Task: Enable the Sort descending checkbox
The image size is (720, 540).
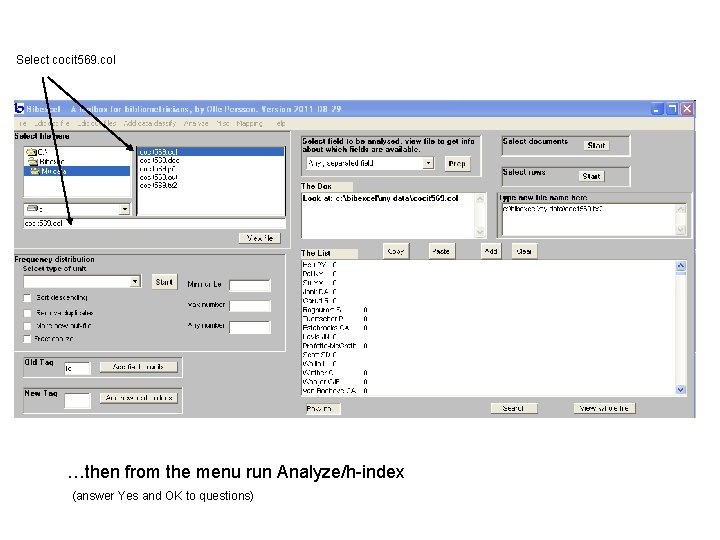Action: pyautogui.click(x=28, y=298)
